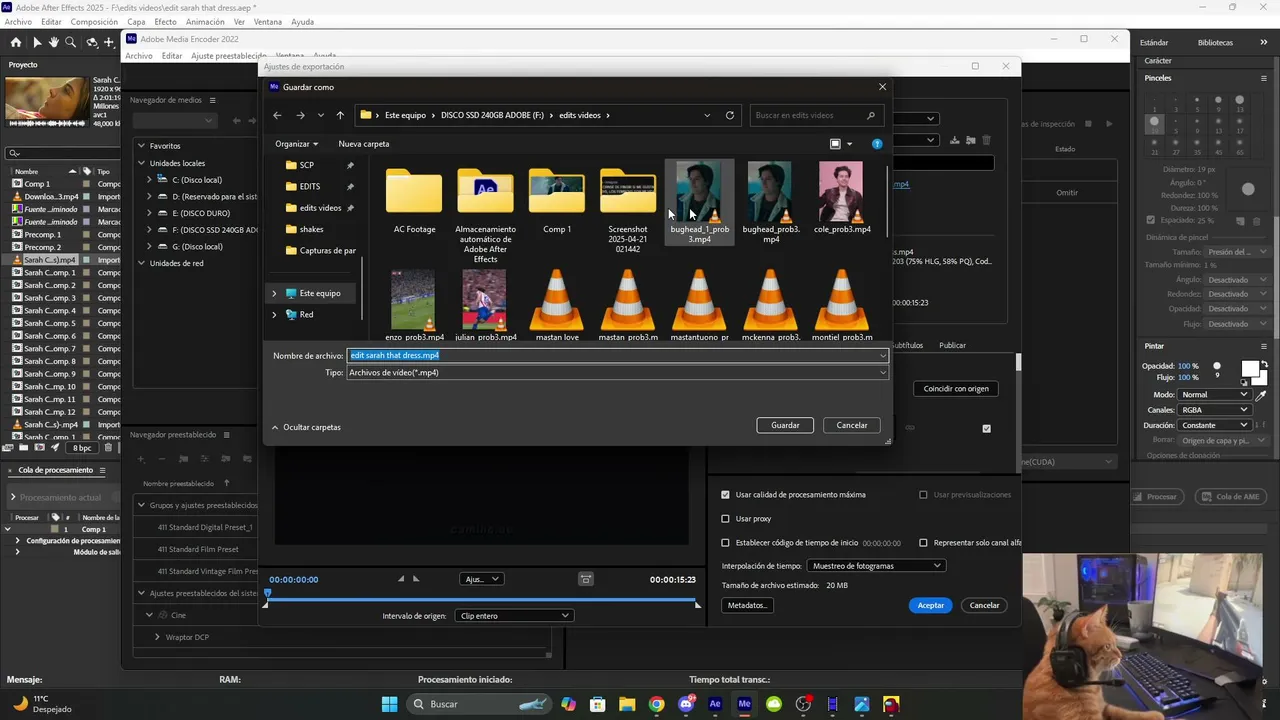Image resolution: width=1280 pixels, height=720 pixels.
Task: Open the AC Footage folder
Action: pyautogui.click(x=414, y=202)
